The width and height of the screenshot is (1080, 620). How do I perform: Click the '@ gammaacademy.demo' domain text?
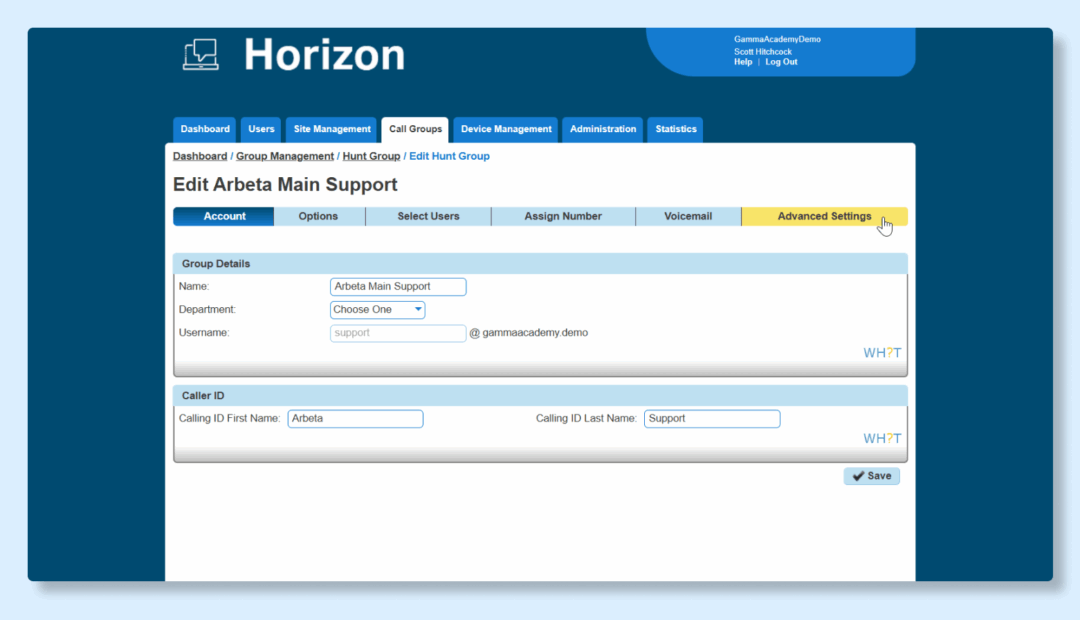[528, 333]
